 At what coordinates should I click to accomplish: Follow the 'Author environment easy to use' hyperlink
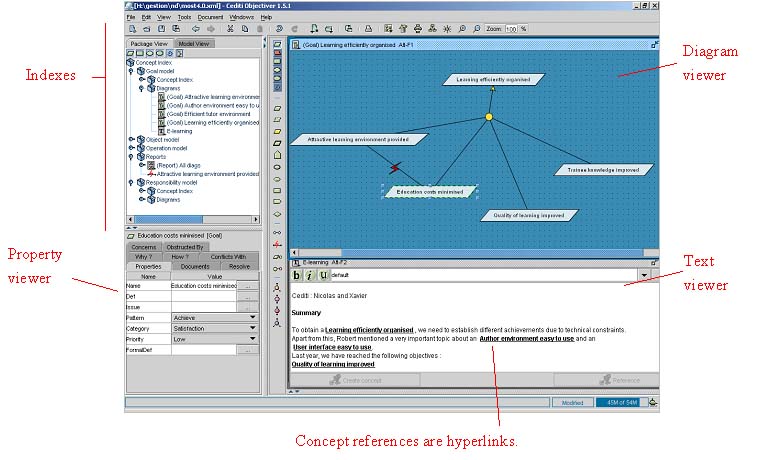tap(526, 338)
